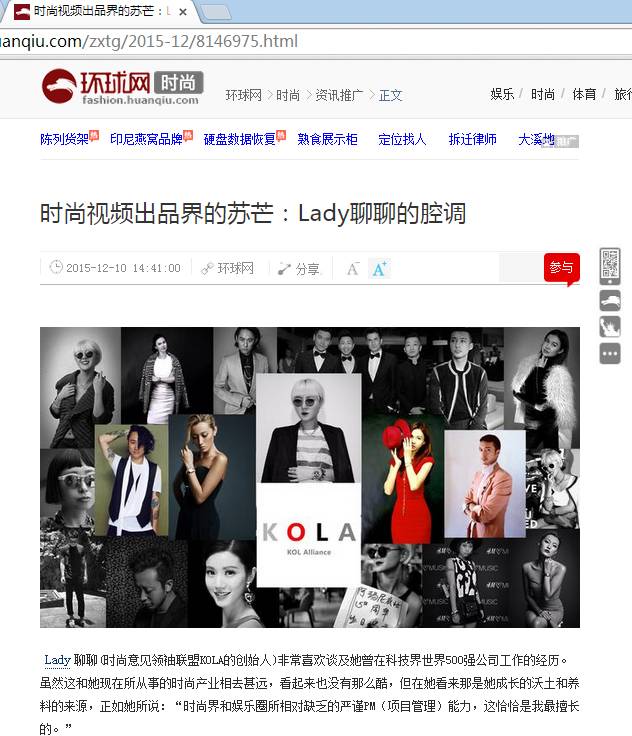Open the 陈列货架 ad link
Image resolution: width=632 pixels, height=736 pixels.
click(64, 139)
